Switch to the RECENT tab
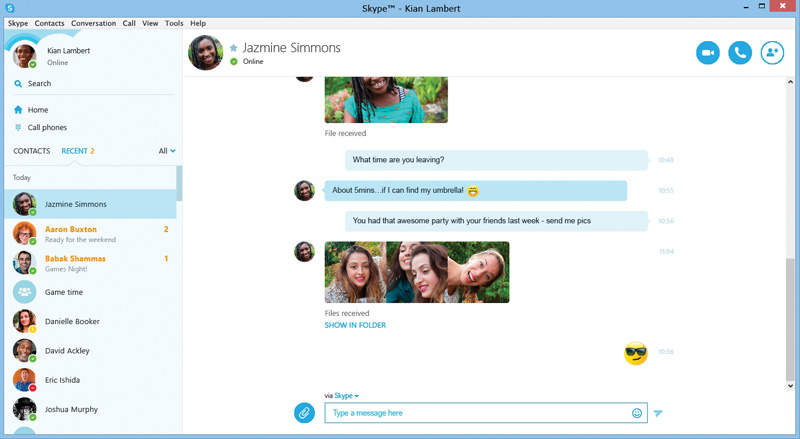Image resolution: width=800 pixels, height=439 pixels. point(77,151)
